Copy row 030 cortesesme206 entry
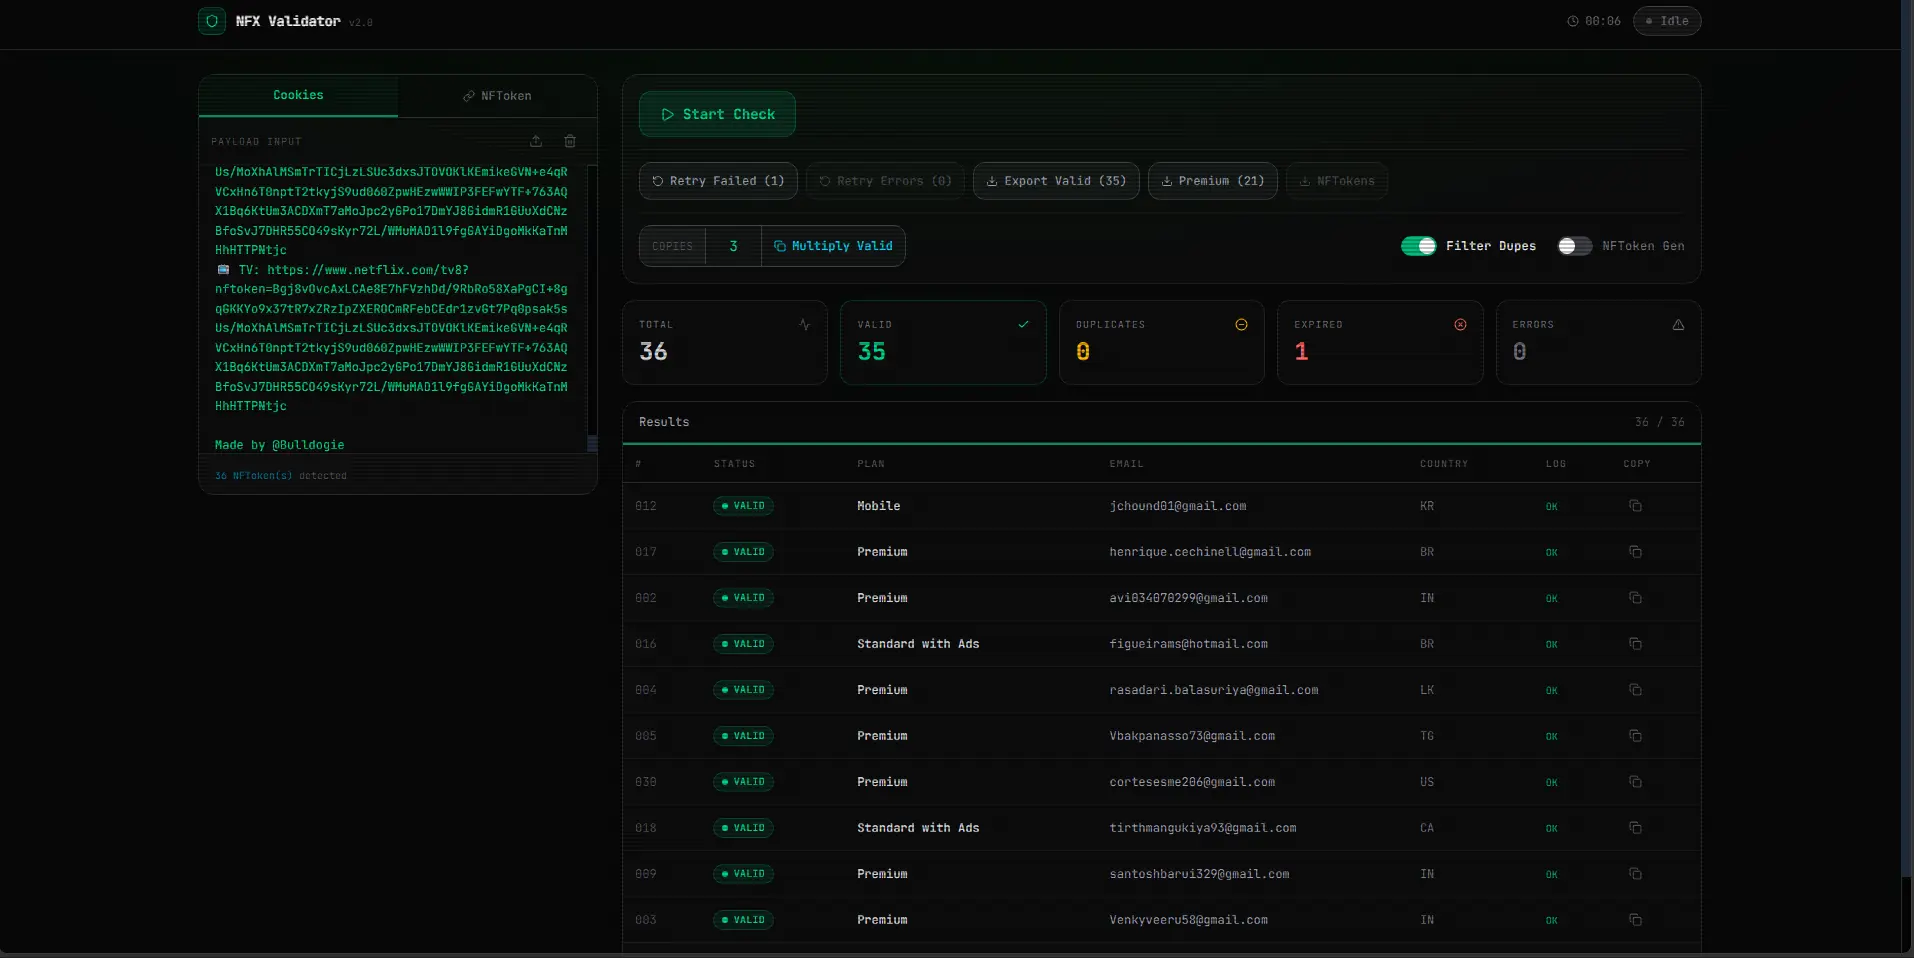Screen dimensions: 1914x958 tap(1635, 782)
